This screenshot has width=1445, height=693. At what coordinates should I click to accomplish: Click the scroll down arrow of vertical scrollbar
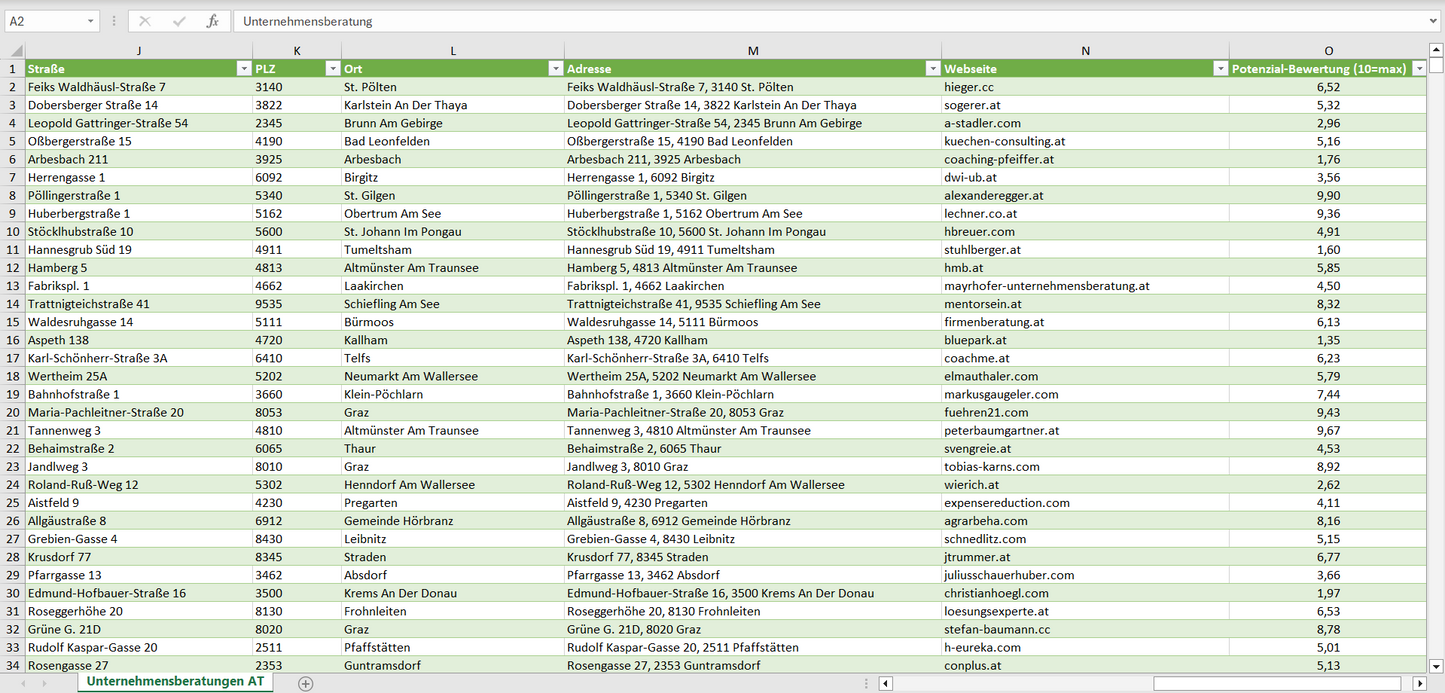pyautogui.click(x=1436, y=665)
